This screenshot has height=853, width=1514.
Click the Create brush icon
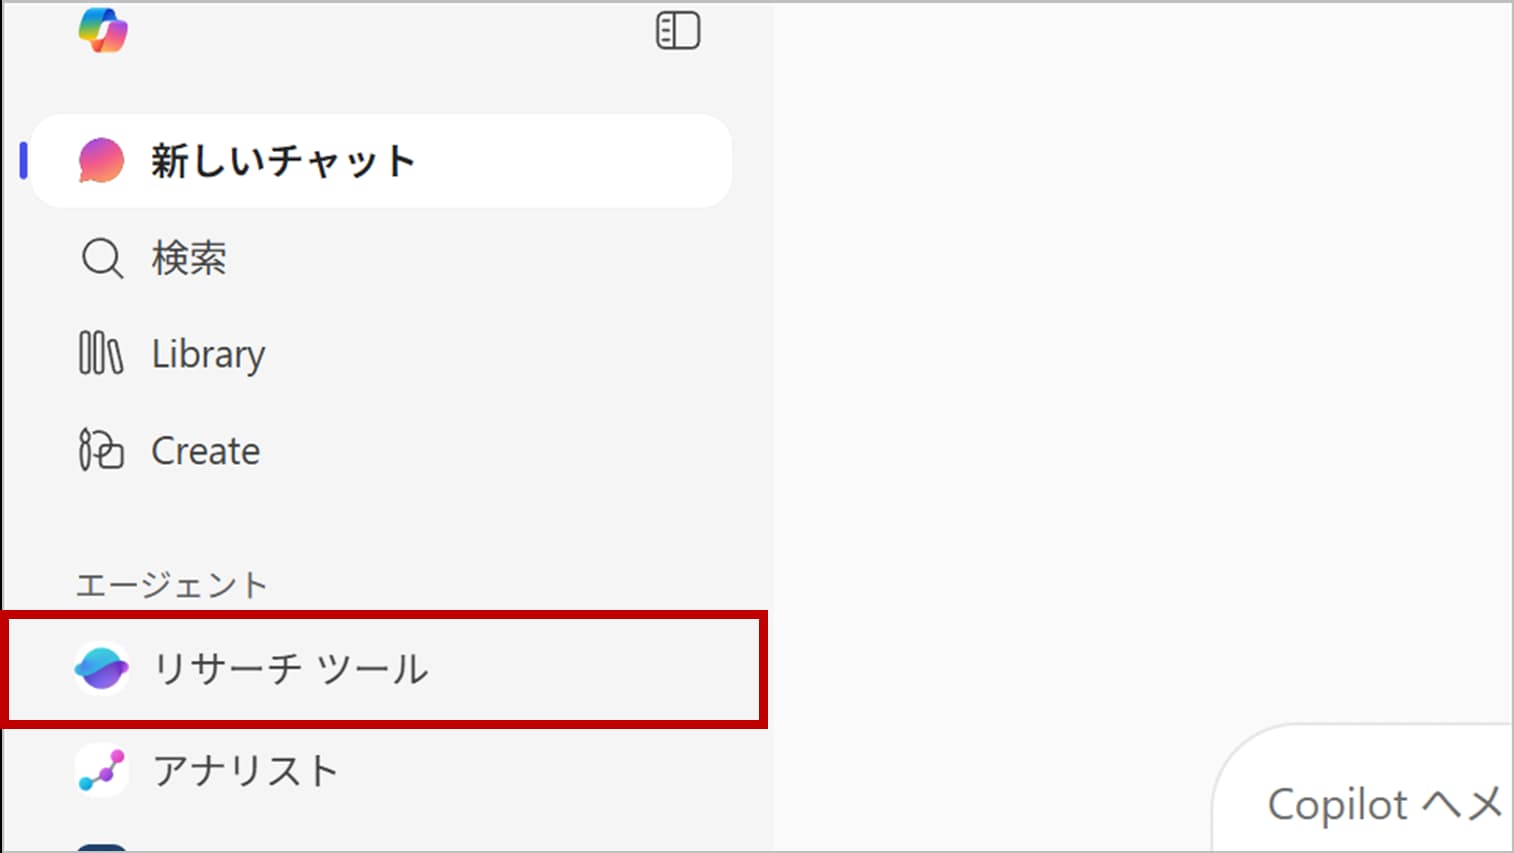[x=101, y=450]
